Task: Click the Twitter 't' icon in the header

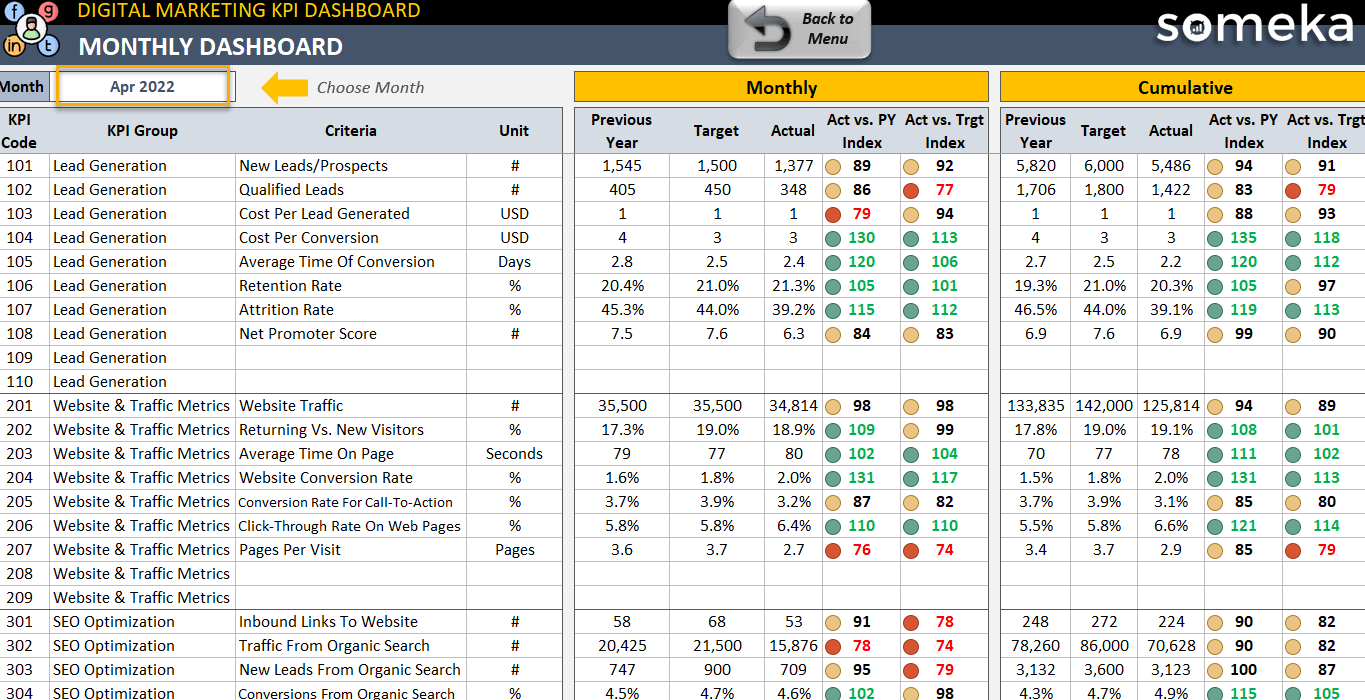Action: click(50, 47)
